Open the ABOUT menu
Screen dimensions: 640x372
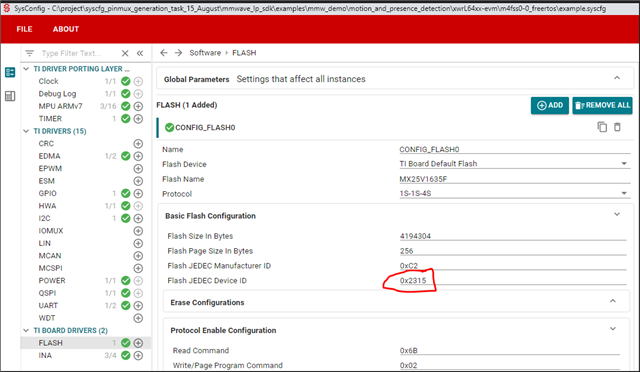click(x=66, y=29)
